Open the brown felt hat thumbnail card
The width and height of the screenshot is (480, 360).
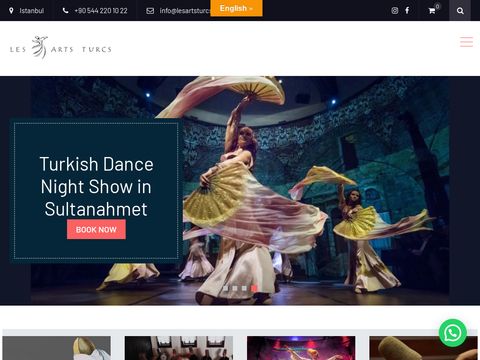[423, 348]
